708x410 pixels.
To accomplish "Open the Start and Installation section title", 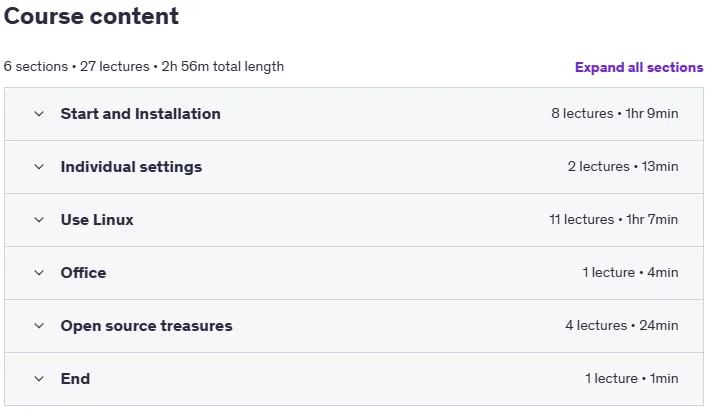I will [140, 114].
